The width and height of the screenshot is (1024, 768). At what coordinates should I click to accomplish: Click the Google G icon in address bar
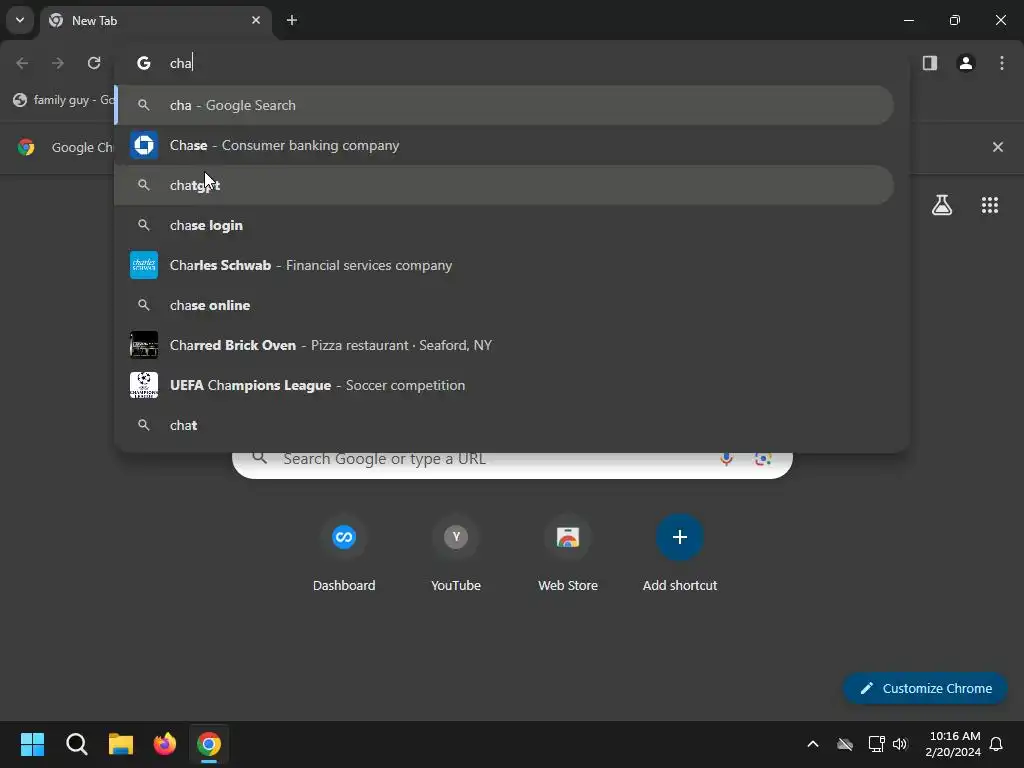click(x=144, y=63)
